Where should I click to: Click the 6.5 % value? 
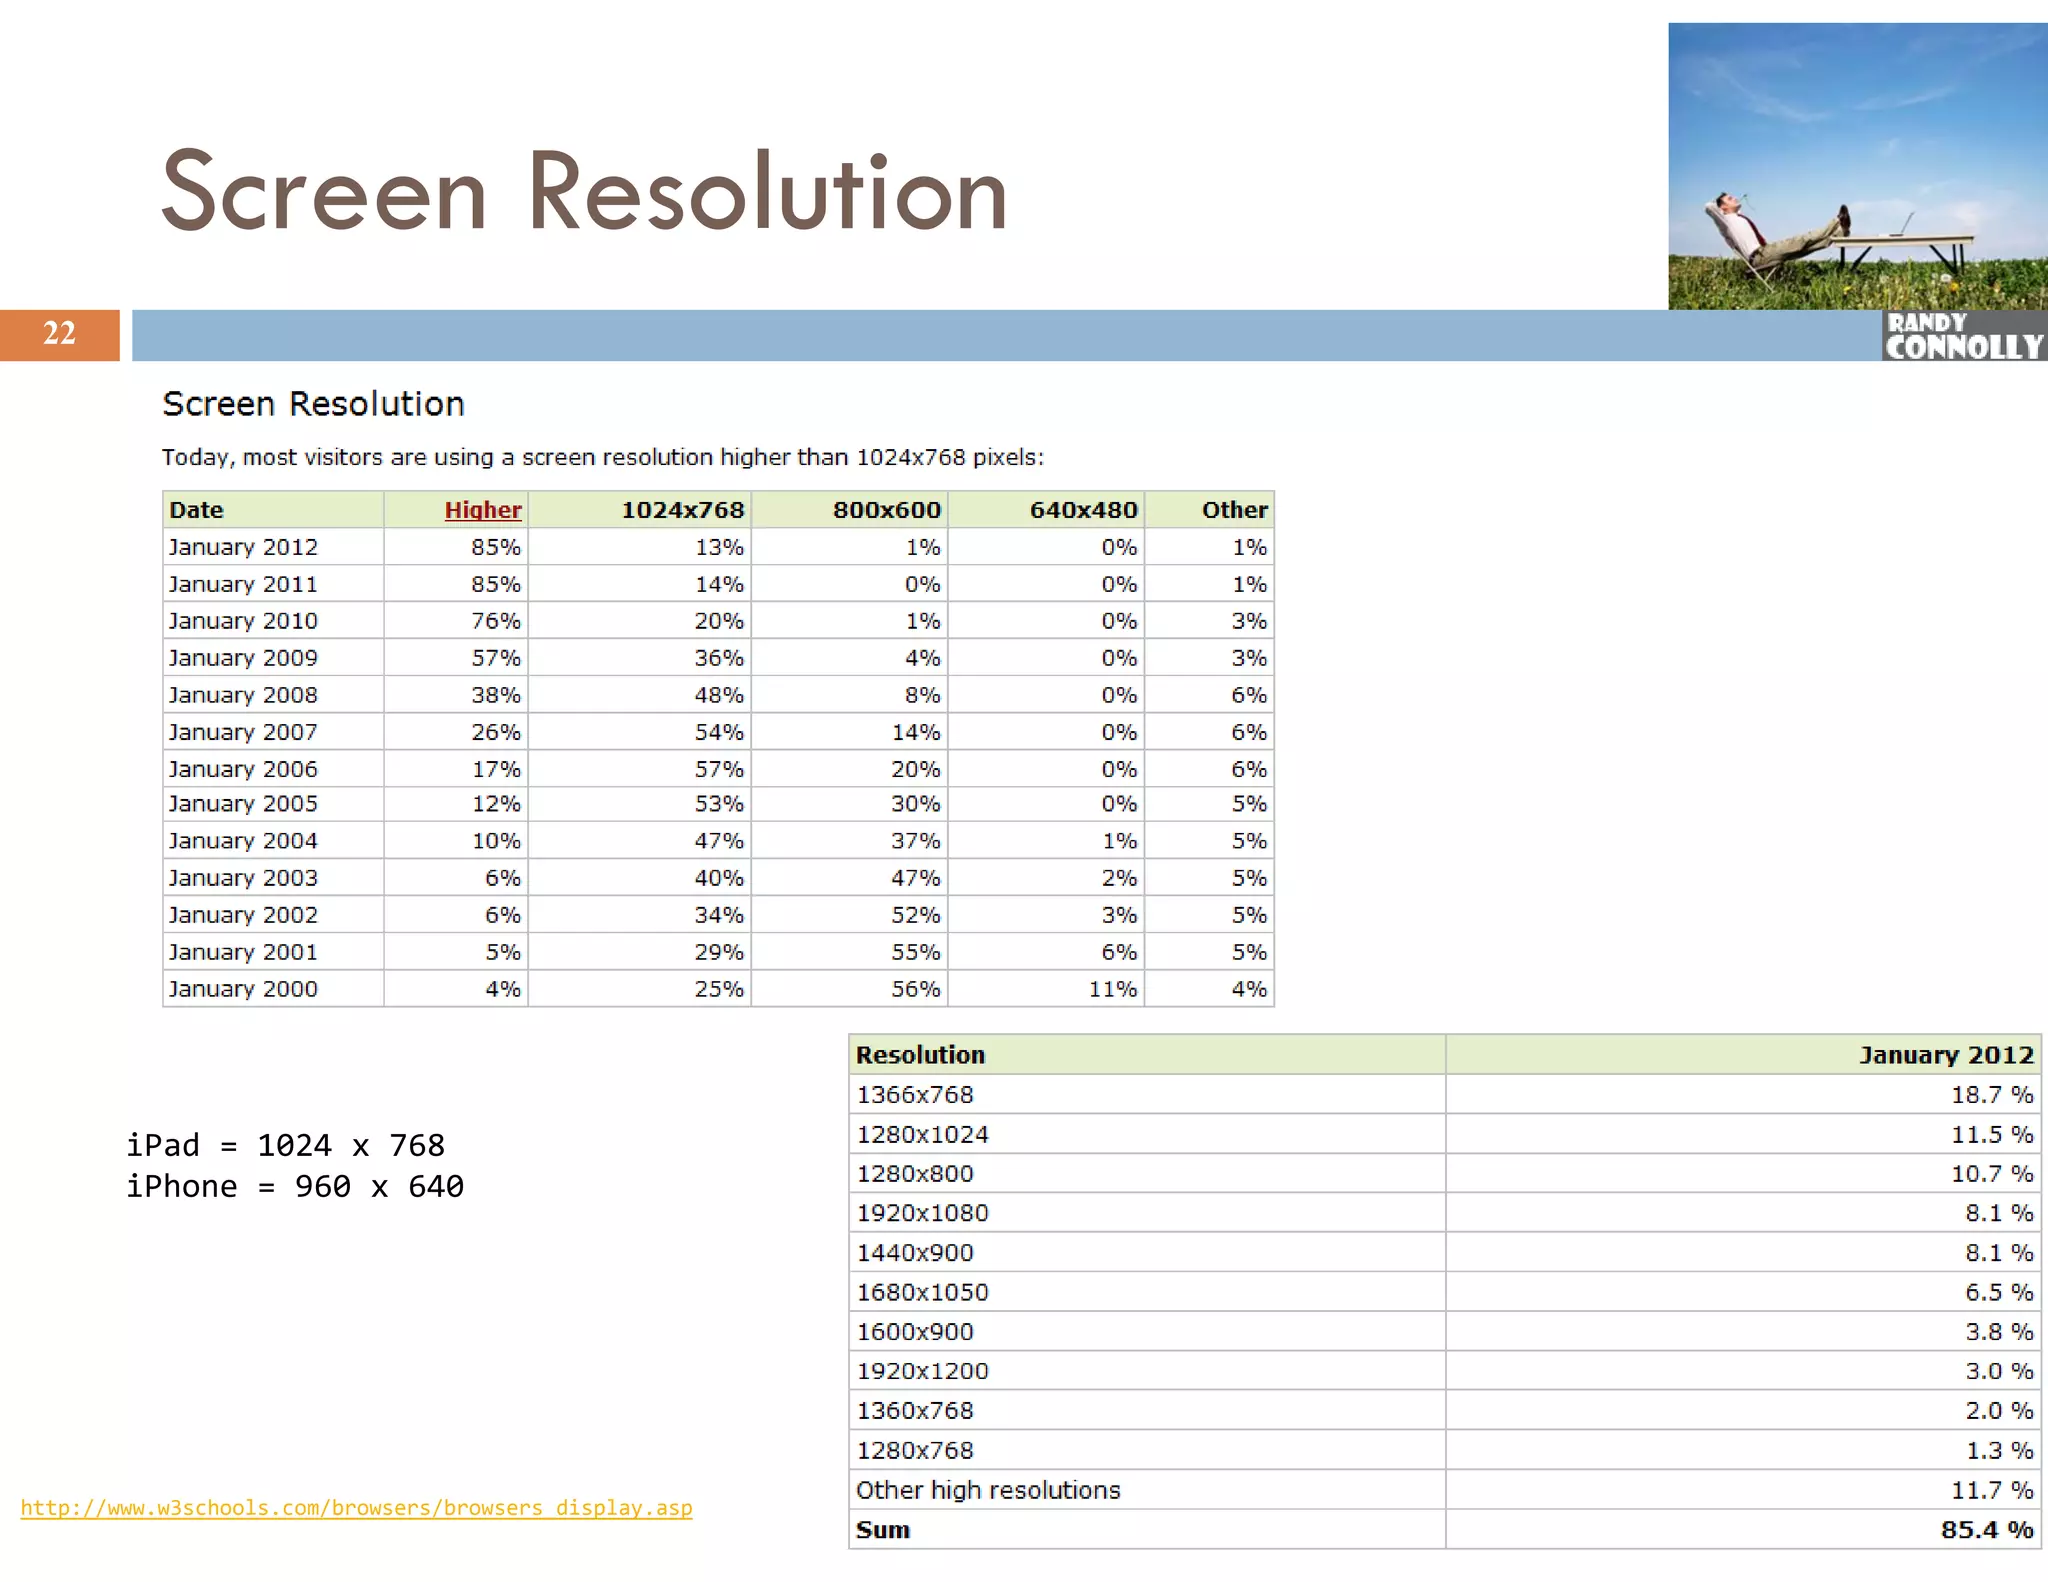coord(1999,1292)
